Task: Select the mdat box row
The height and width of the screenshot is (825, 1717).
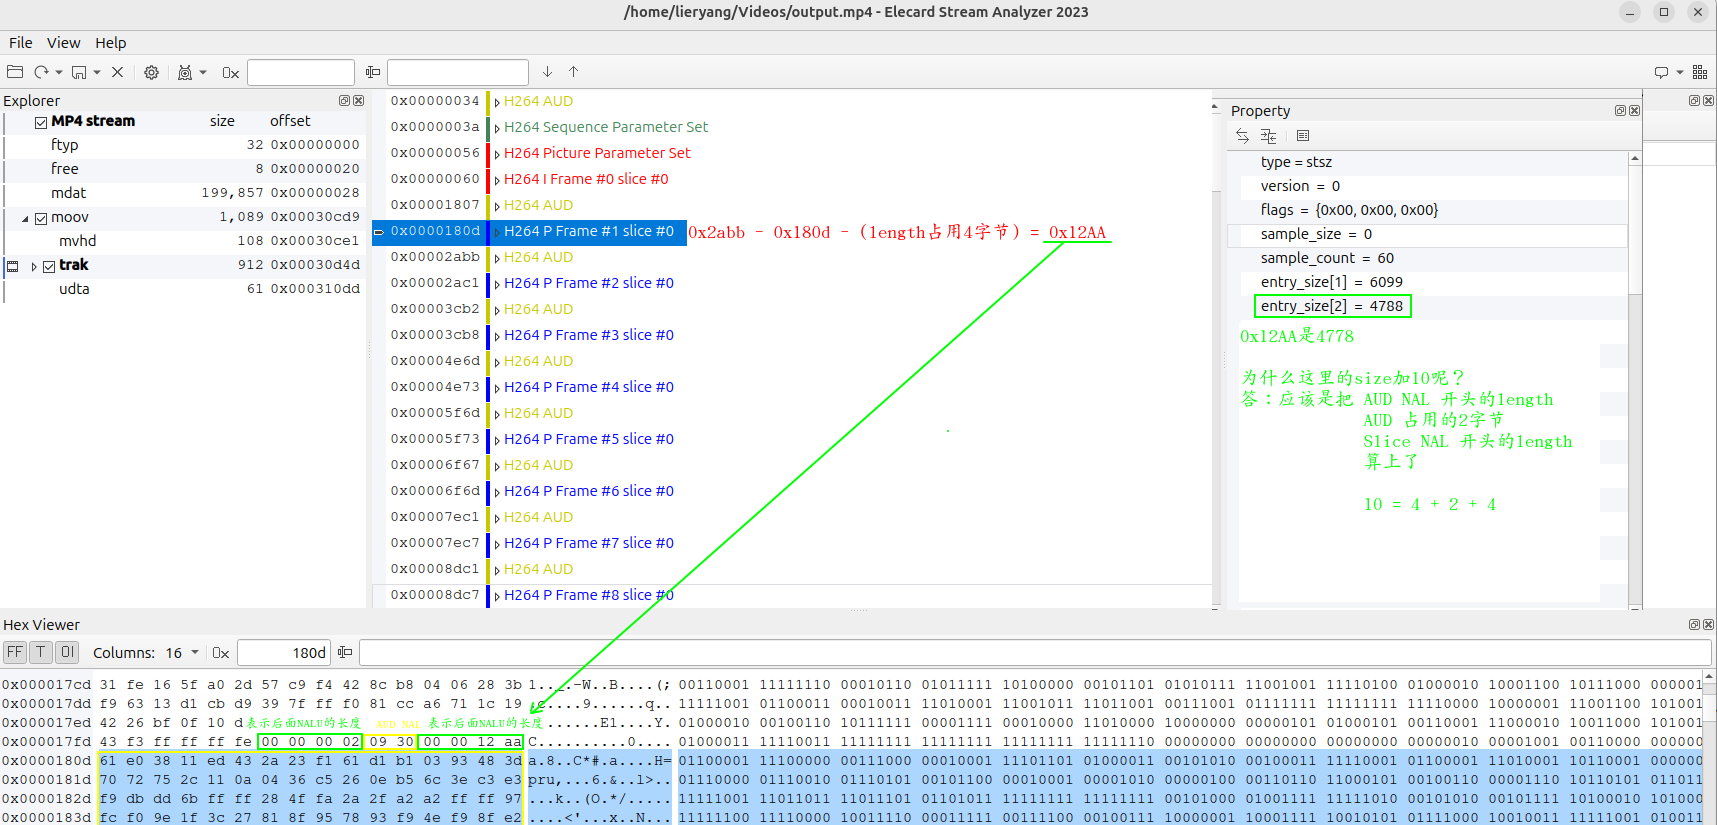Action: click(183, 193)
